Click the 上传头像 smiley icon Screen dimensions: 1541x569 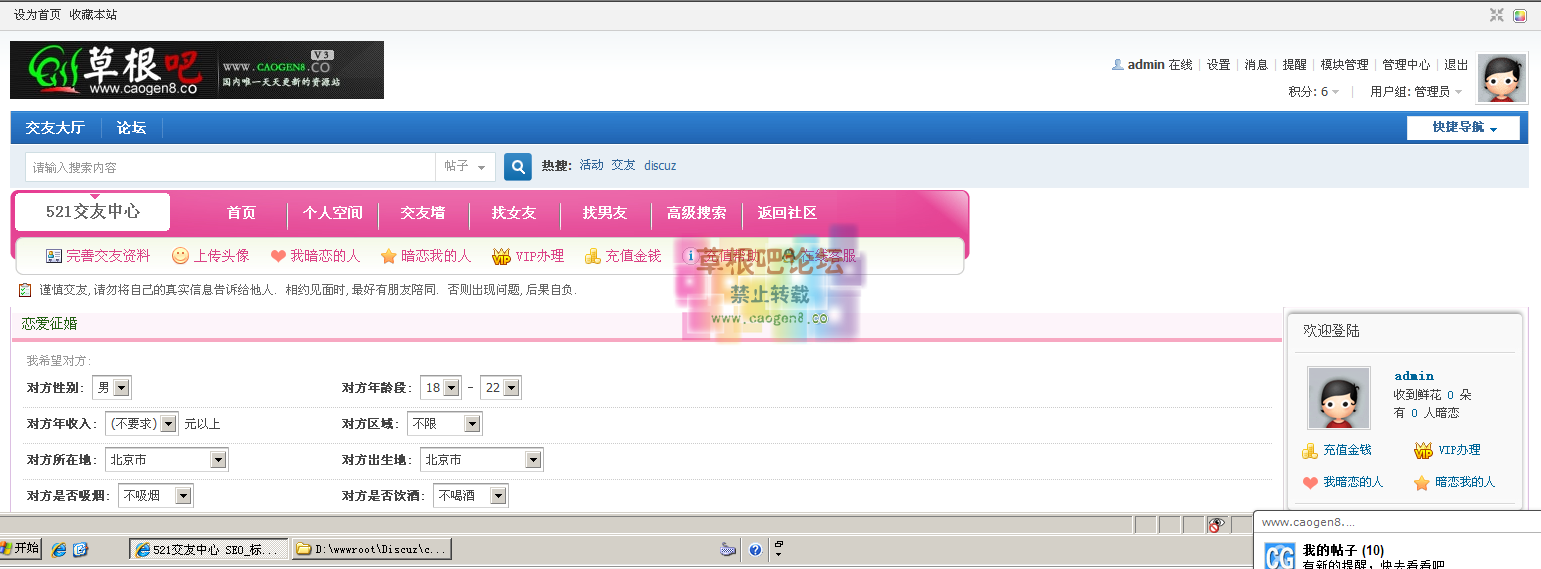coord(180,256)
